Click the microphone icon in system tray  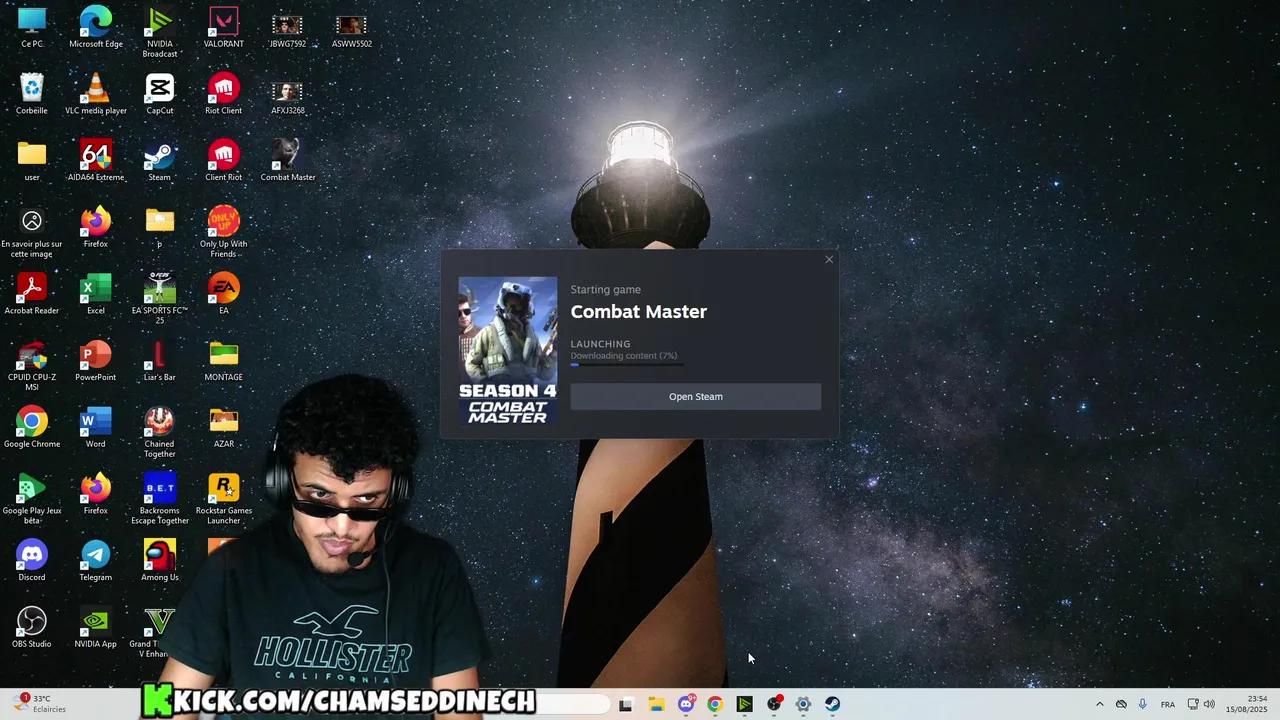coord(1143,705)
